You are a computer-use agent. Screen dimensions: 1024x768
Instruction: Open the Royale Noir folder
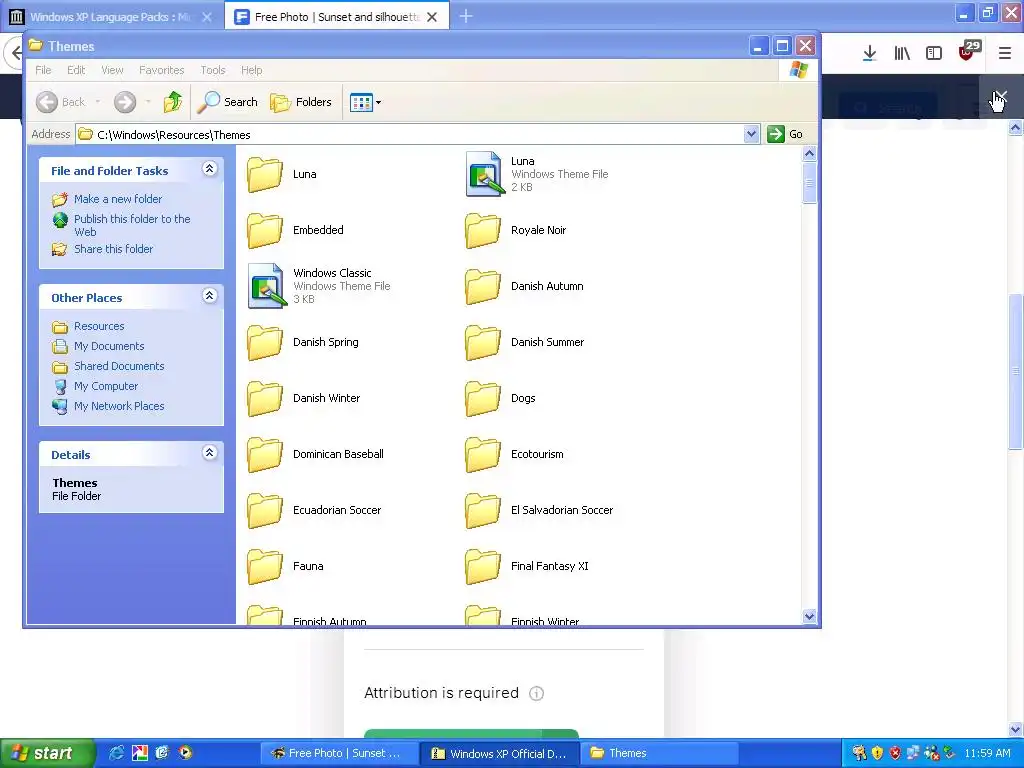515,231
